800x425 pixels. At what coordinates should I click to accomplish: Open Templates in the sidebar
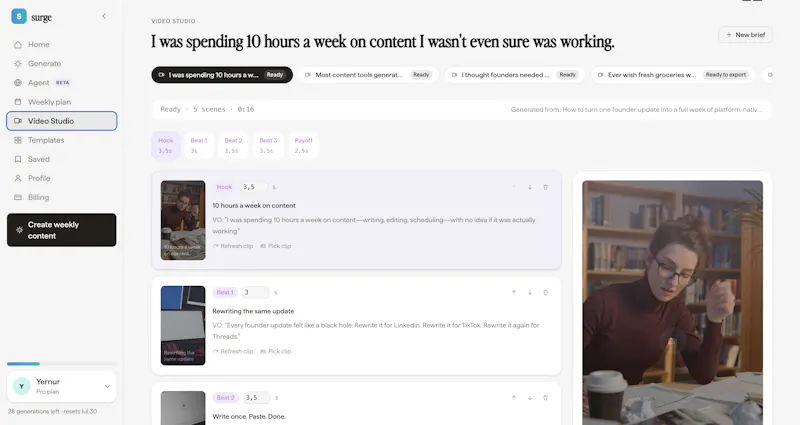click(x=61, y=140)
